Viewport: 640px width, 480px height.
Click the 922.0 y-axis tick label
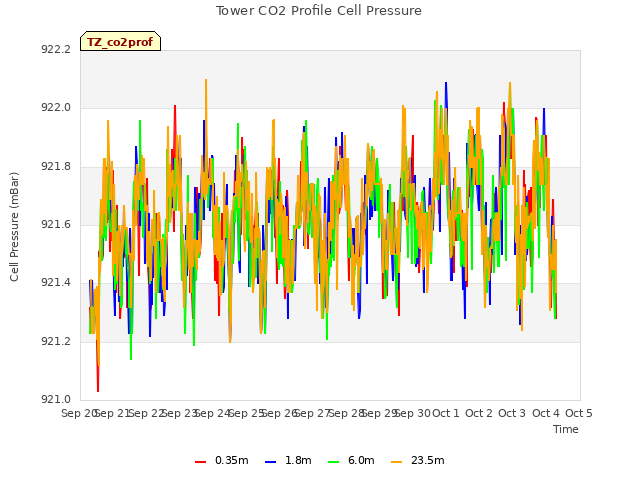pos(56,108)
